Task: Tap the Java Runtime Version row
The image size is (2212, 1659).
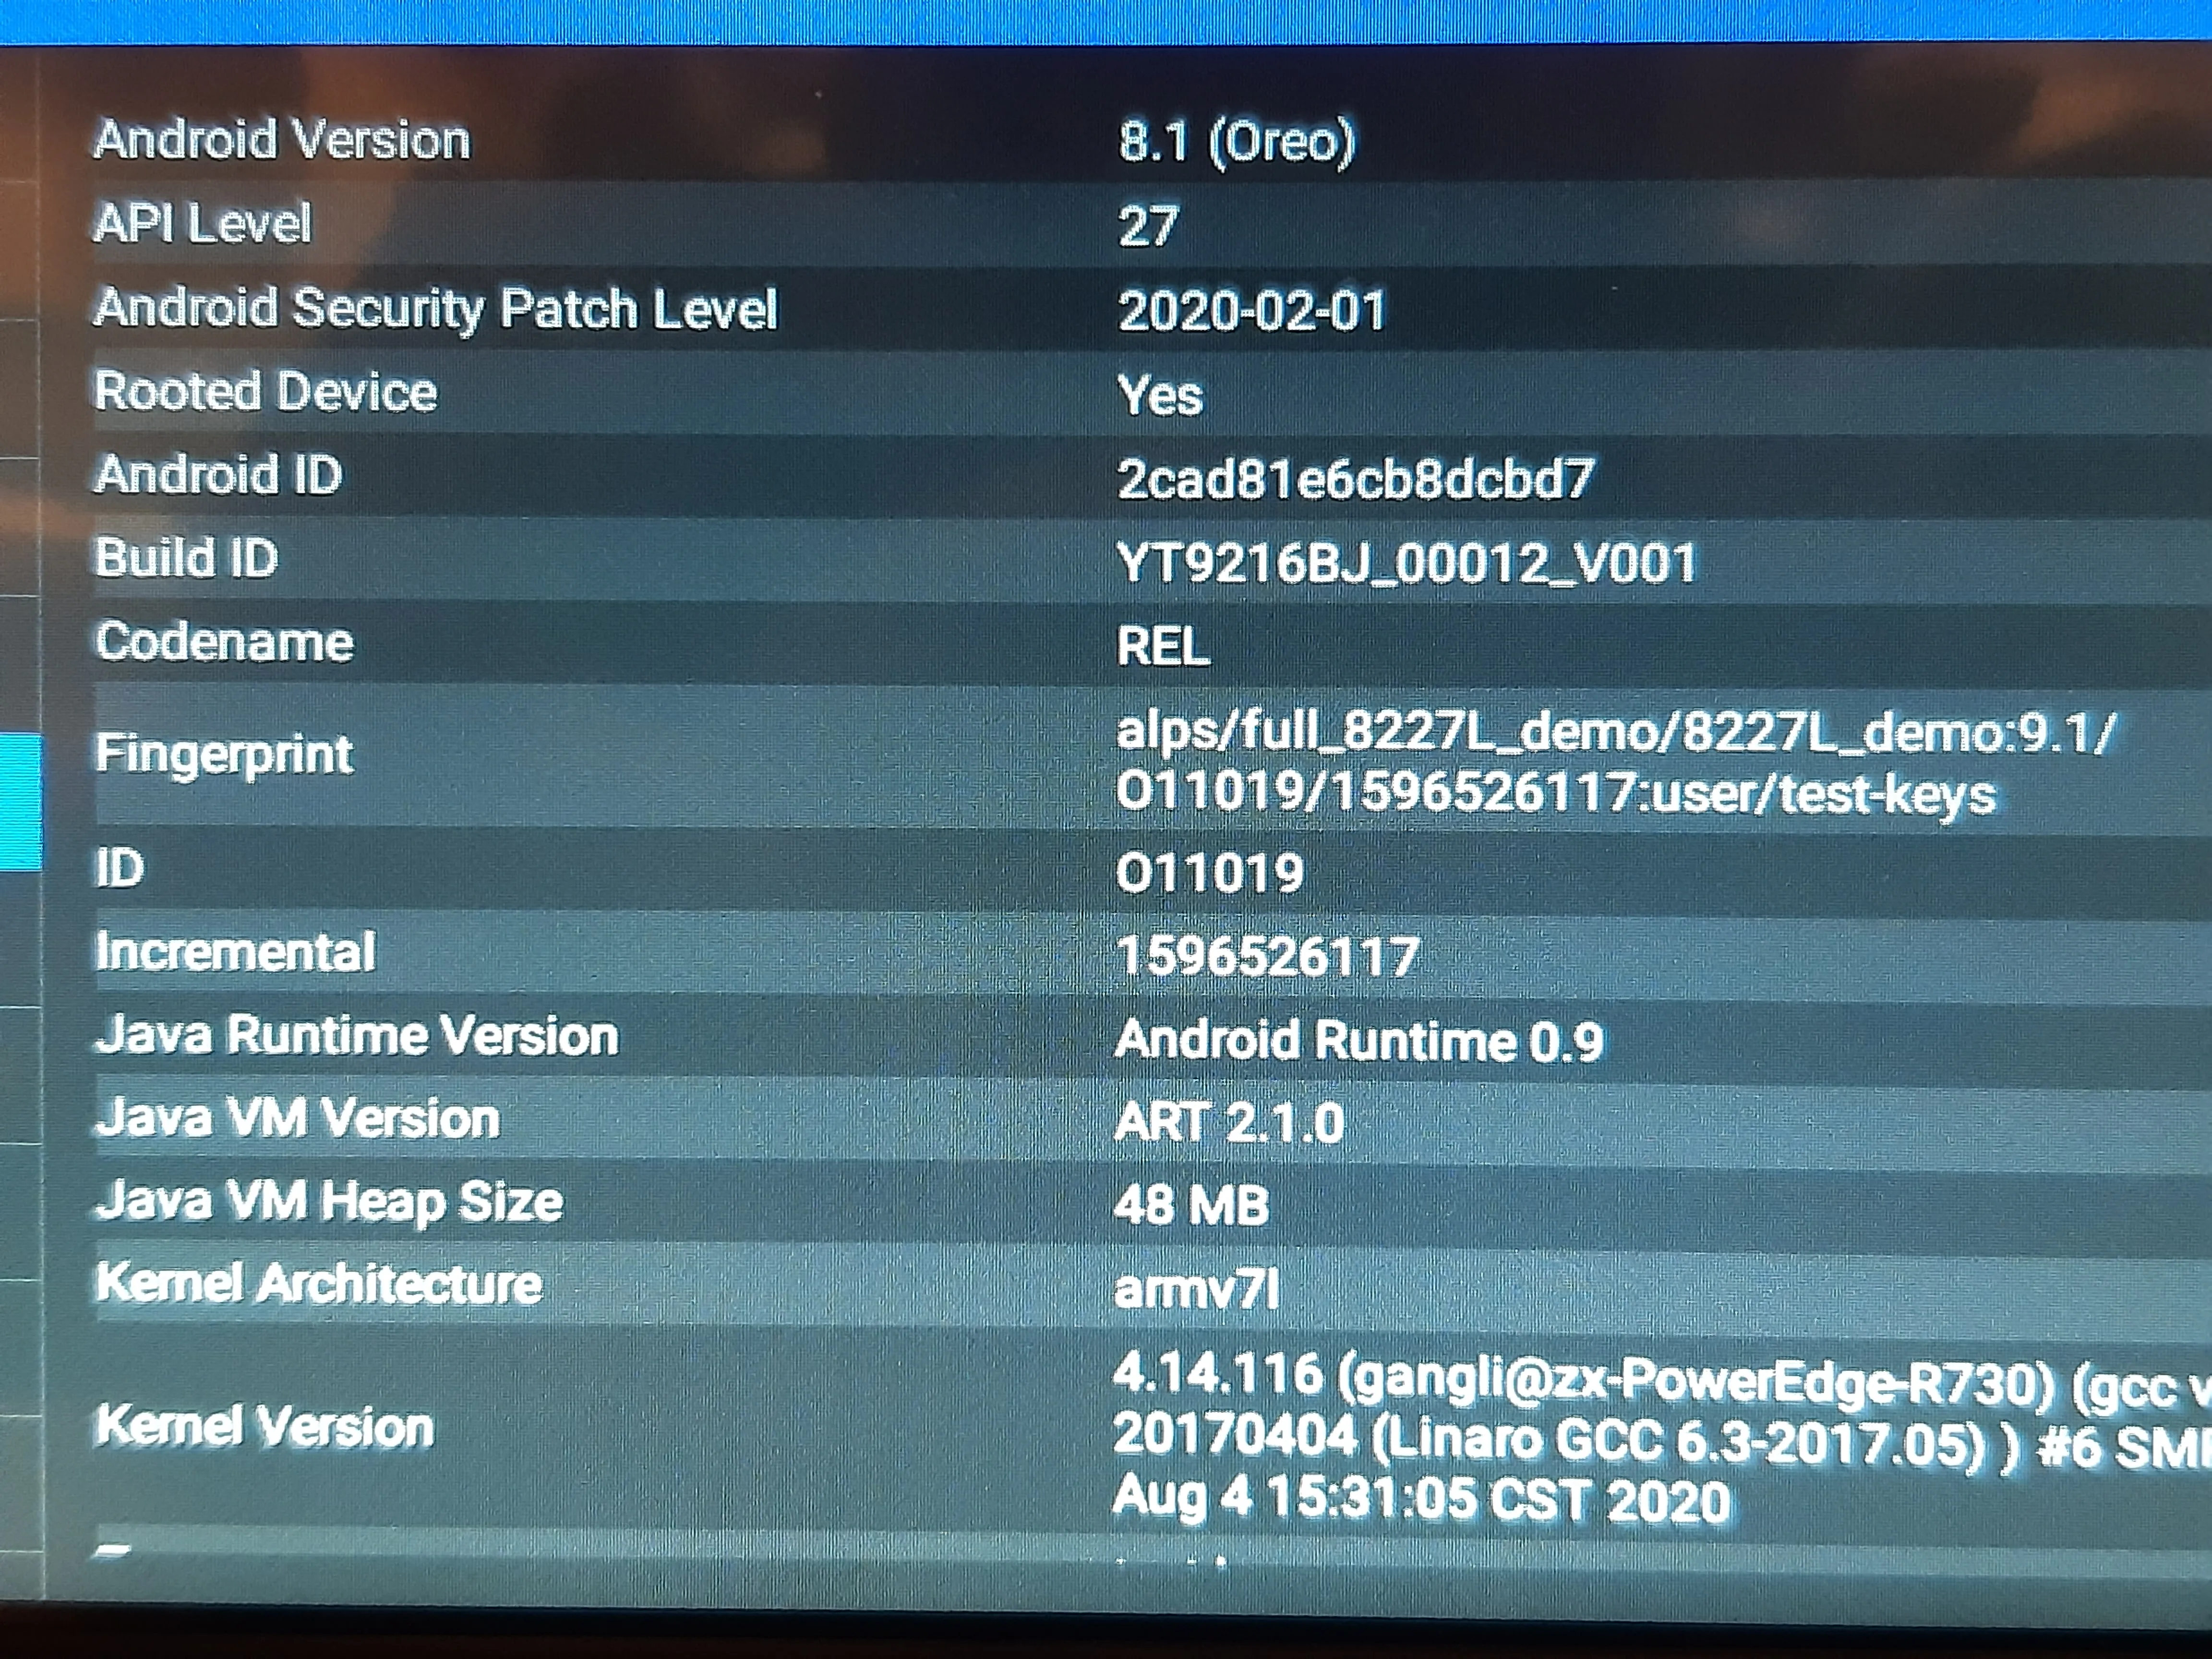Action: [357, 1035]
